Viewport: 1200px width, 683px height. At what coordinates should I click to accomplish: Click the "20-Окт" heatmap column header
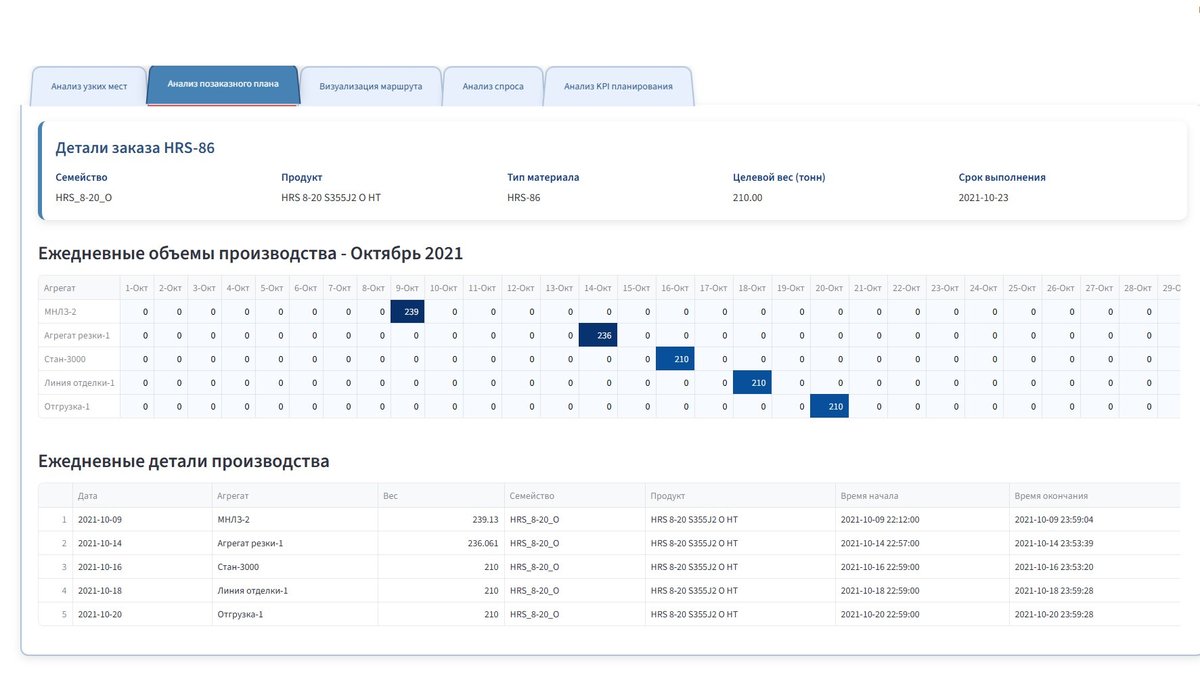[829, 287]
